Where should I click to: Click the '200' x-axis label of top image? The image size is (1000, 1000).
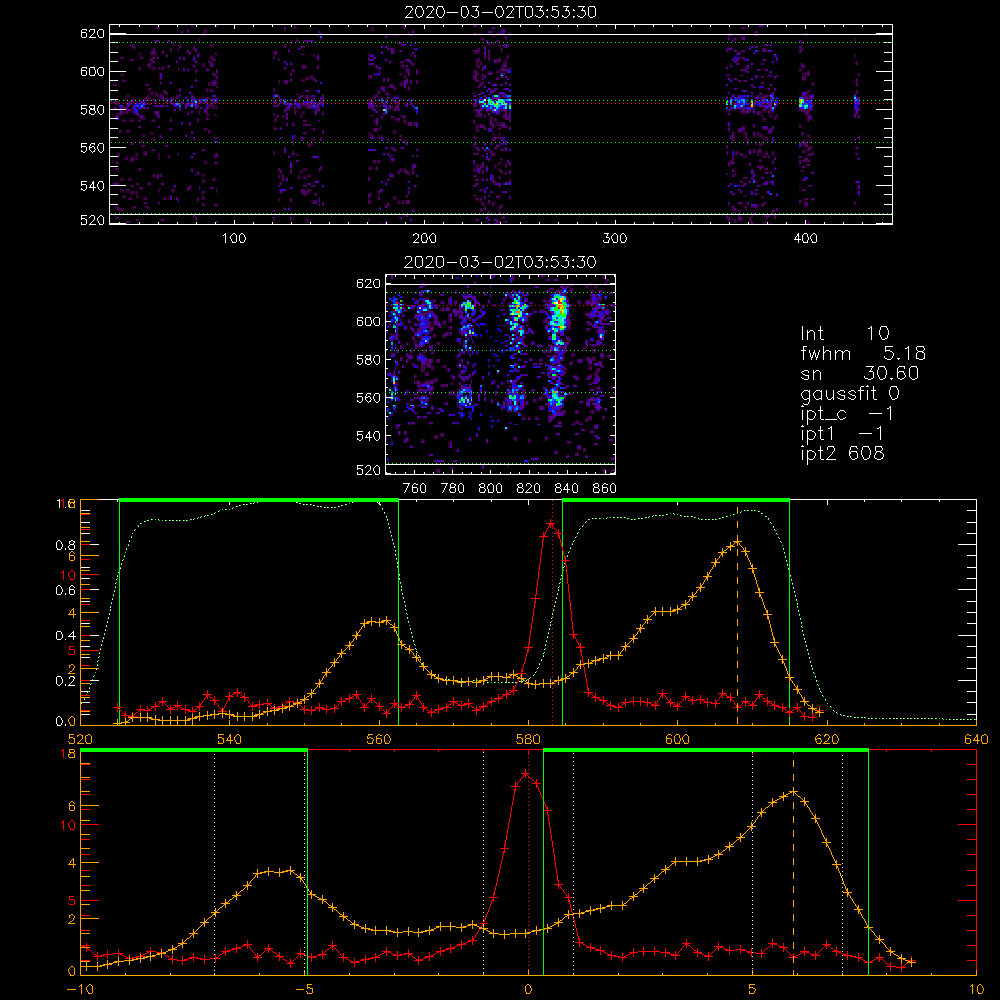424,239
